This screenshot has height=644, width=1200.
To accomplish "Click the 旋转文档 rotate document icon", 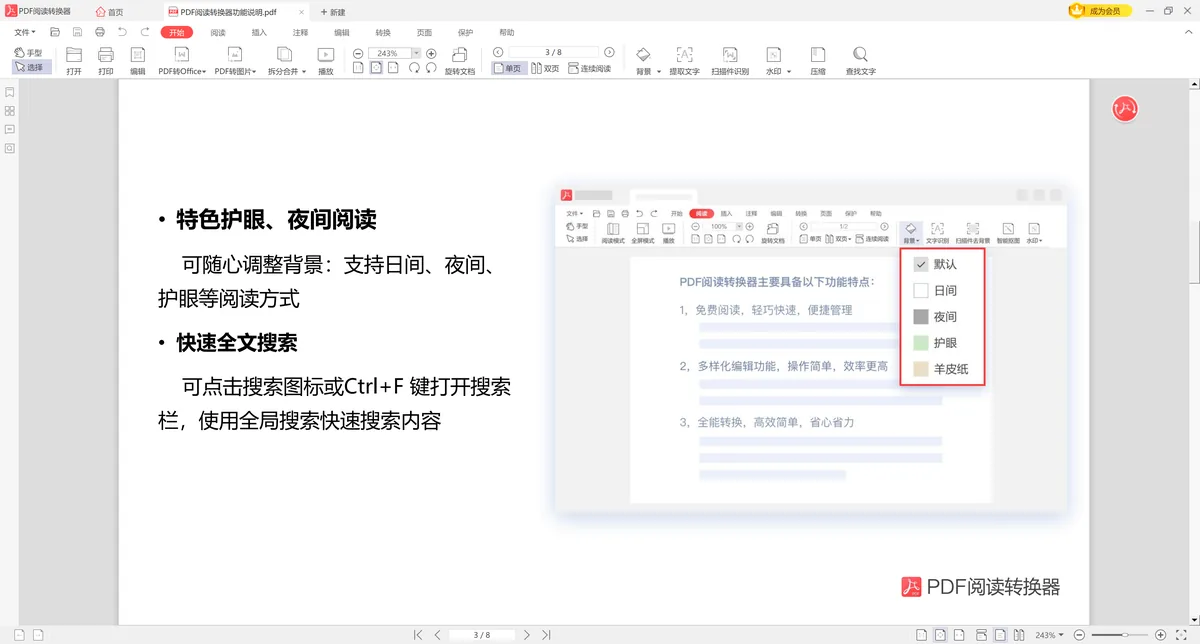I will click(x=460, y=61).
